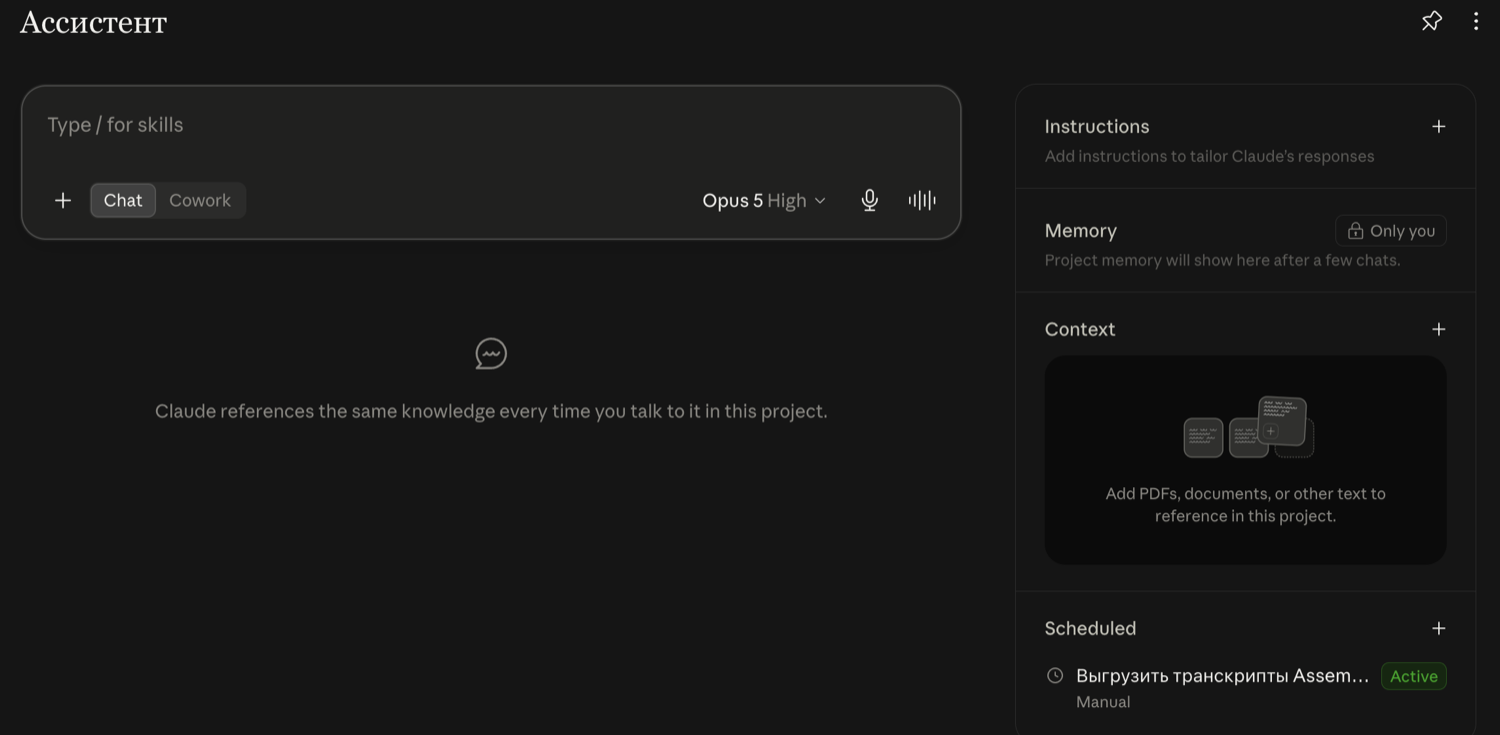Screen dimensions: 1500x735
Task: Click the Only you memory visibility button
Action: (1391, 231)
